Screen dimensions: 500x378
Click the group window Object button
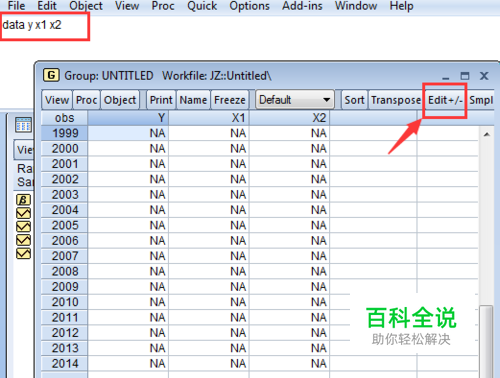120,100
